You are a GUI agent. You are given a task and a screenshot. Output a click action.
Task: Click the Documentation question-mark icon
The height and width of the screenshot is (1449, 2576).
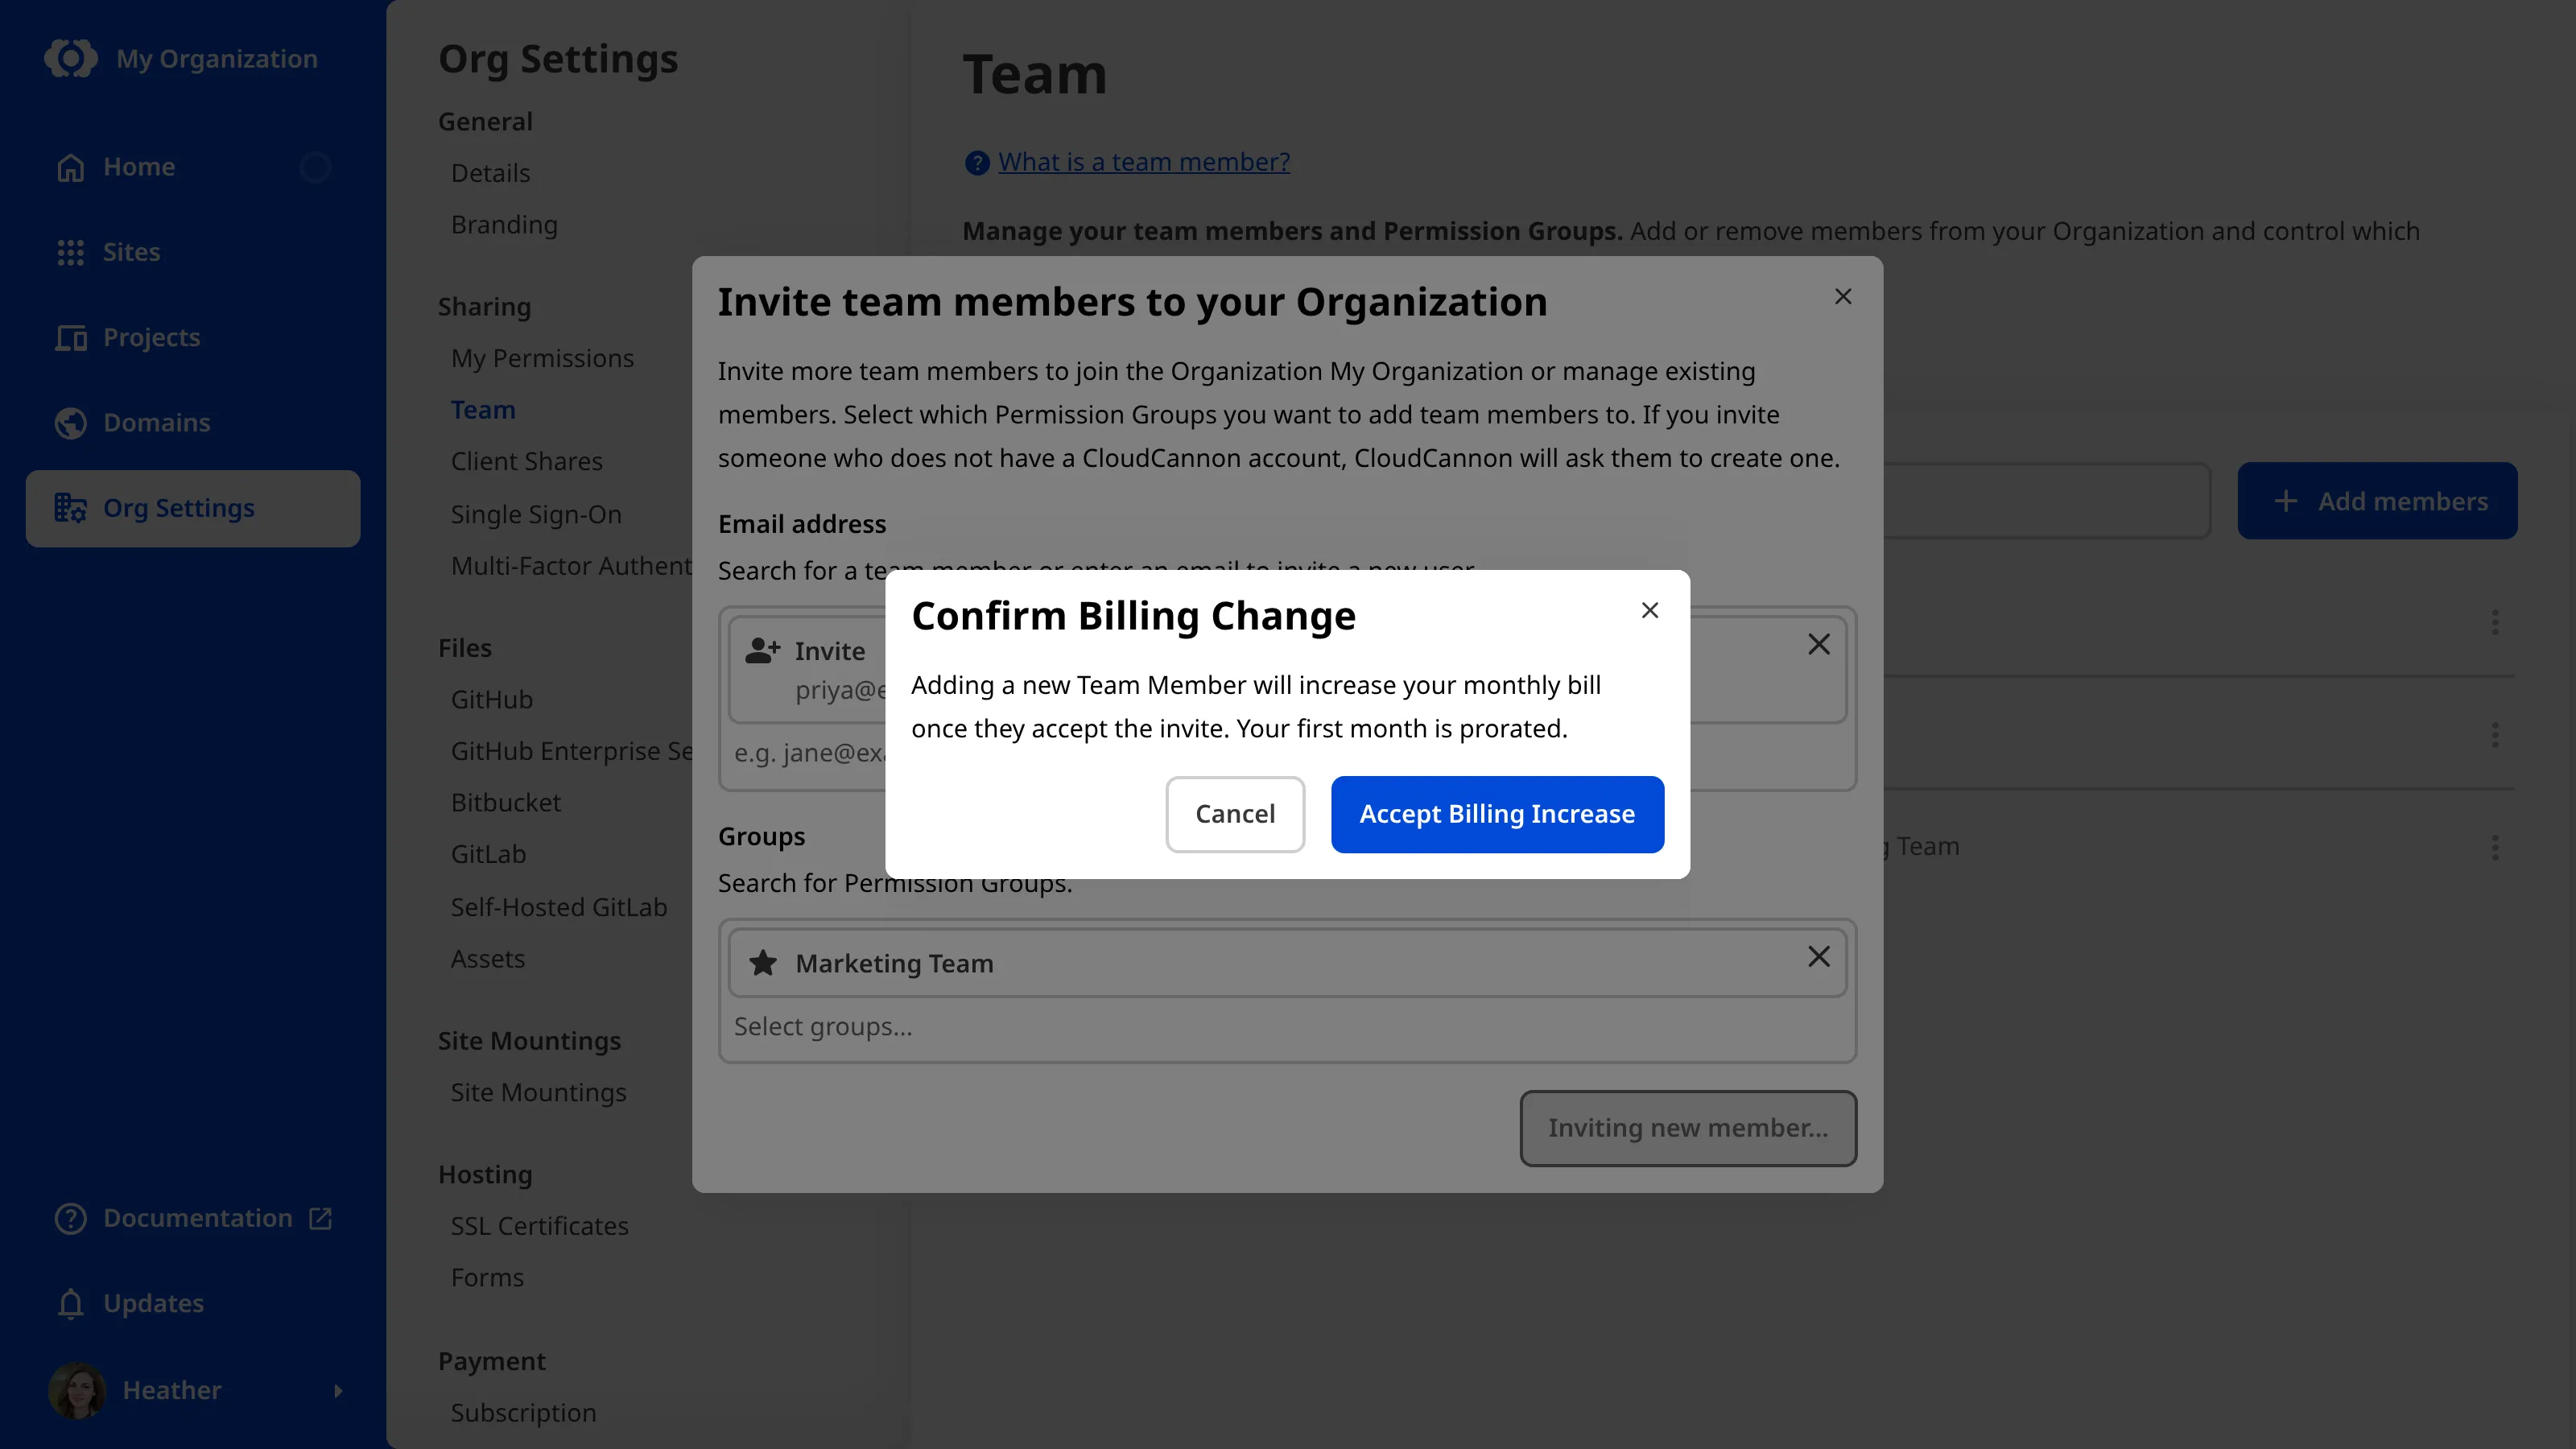click(x=70, y=1218)
